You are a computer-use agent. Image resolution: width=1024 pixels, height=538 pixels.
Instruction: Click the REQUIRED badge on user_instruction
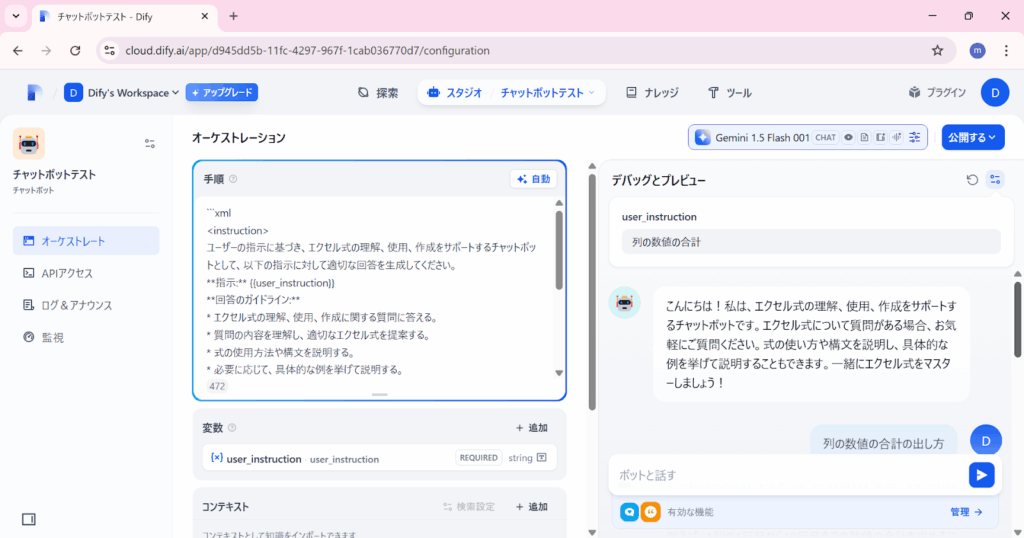tap(479, 458)
